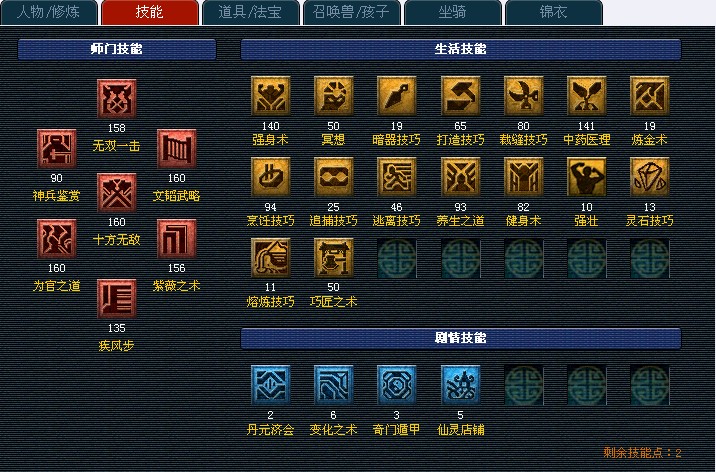
Task: Click the 文韬武略 red skill icon
Action: point(177,149)
